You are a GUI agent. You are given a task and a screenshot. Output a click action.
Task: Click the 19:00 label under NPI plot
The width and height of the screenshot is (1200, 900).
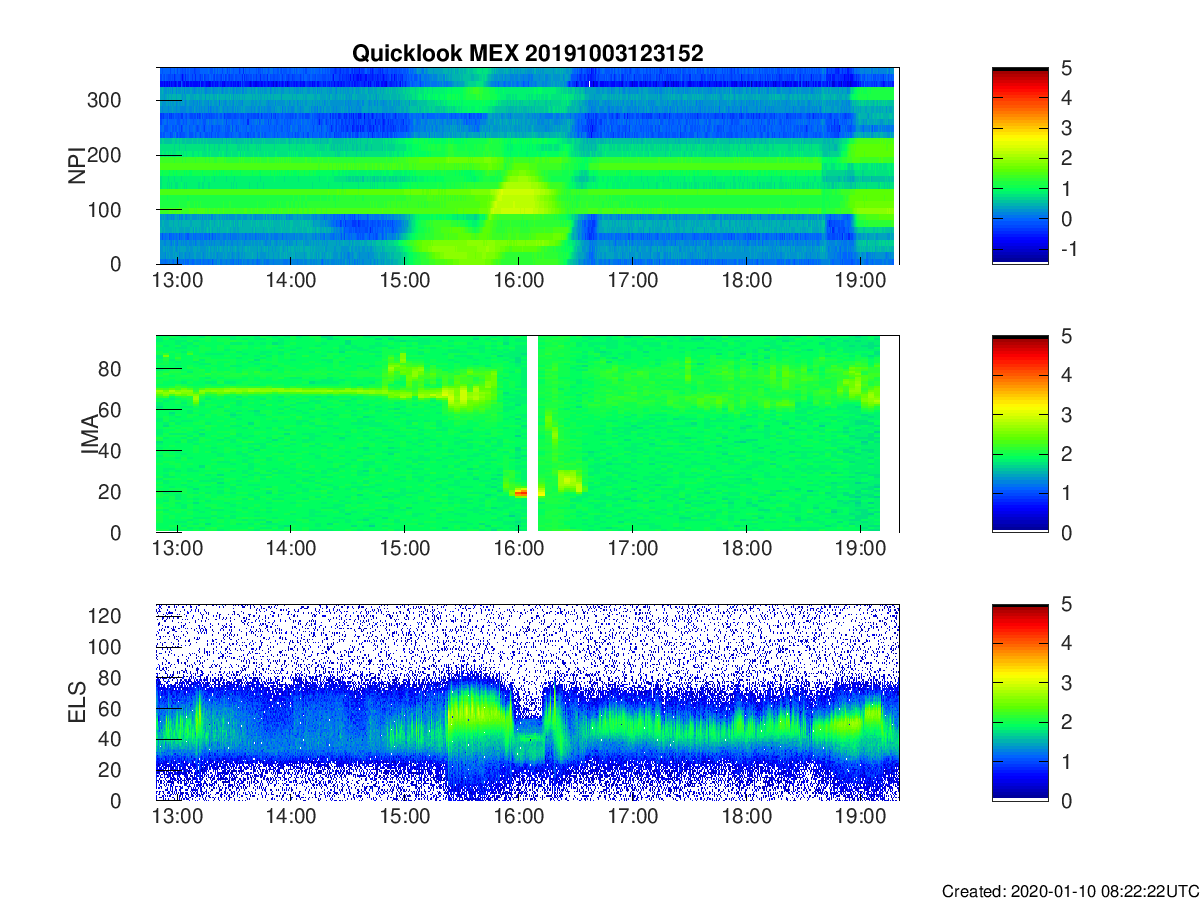[x=862, y=280]
